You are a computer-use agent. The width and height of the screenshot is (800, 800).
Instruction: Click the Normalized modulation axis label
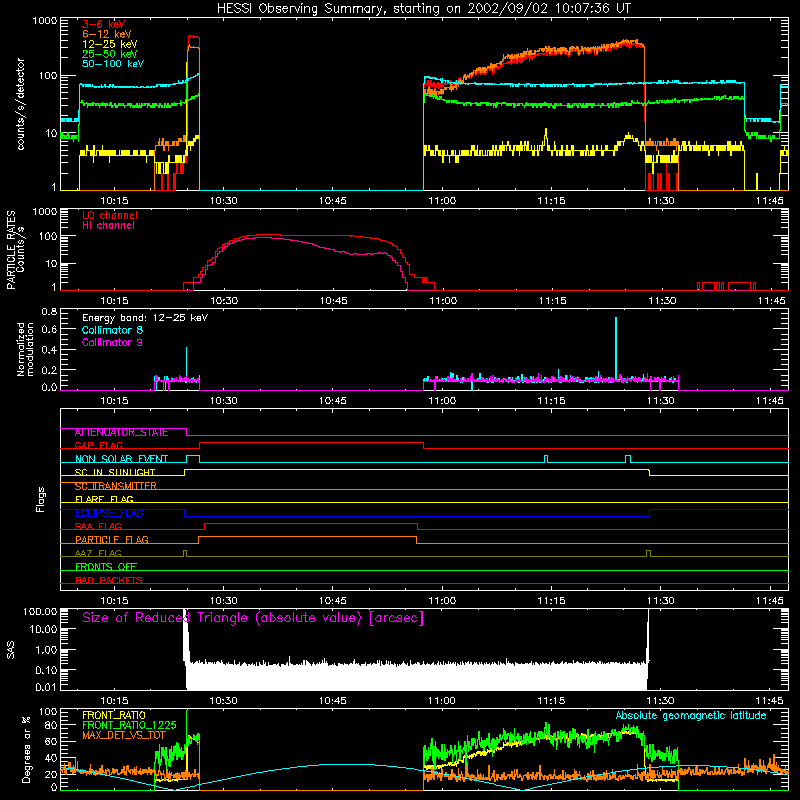point(25,349)
